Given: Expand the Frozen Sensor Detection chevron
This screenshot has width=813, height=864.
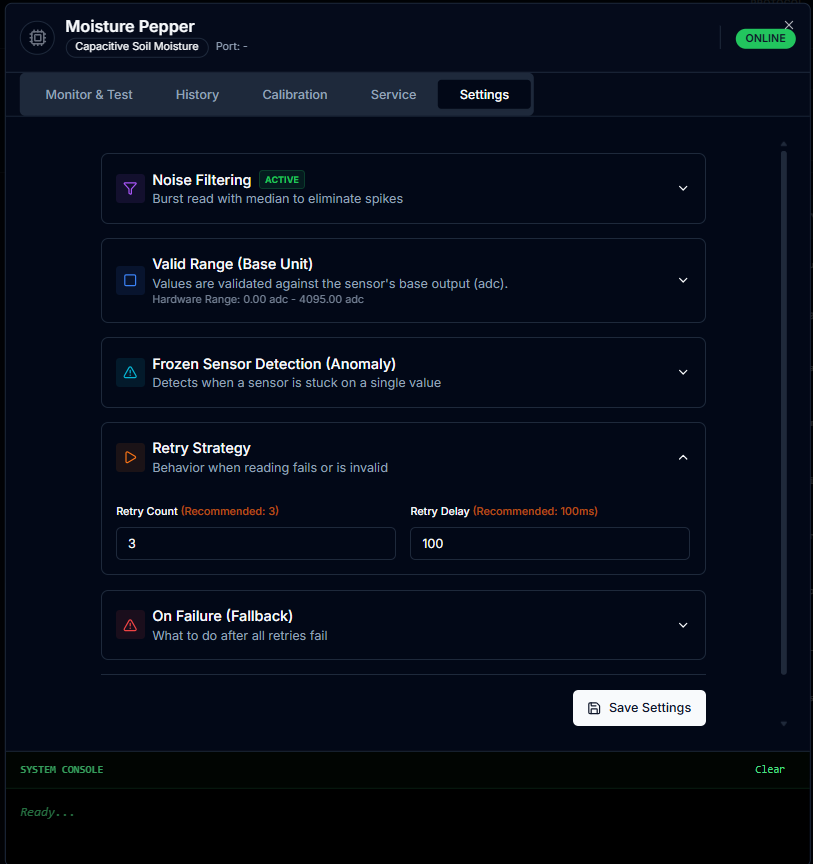Looking at the screenshot, I should pyautogui.click(x=683, y=372).
